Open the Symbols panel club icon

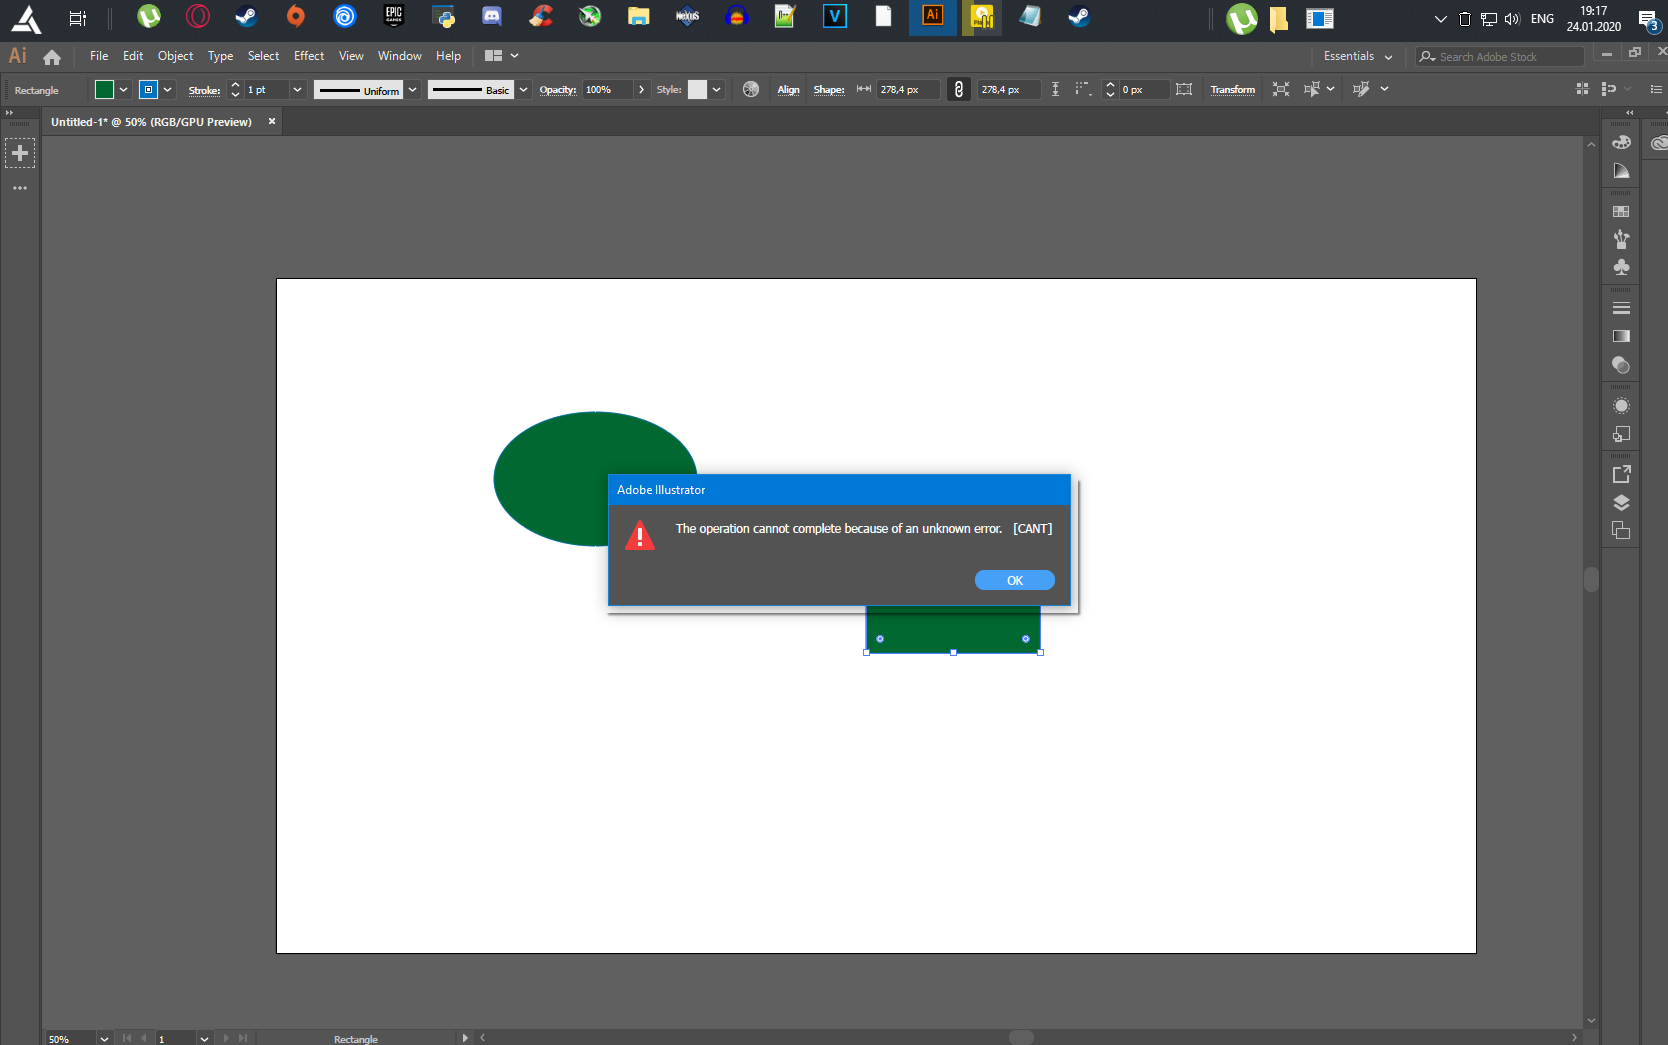[x=1621, y=267]
